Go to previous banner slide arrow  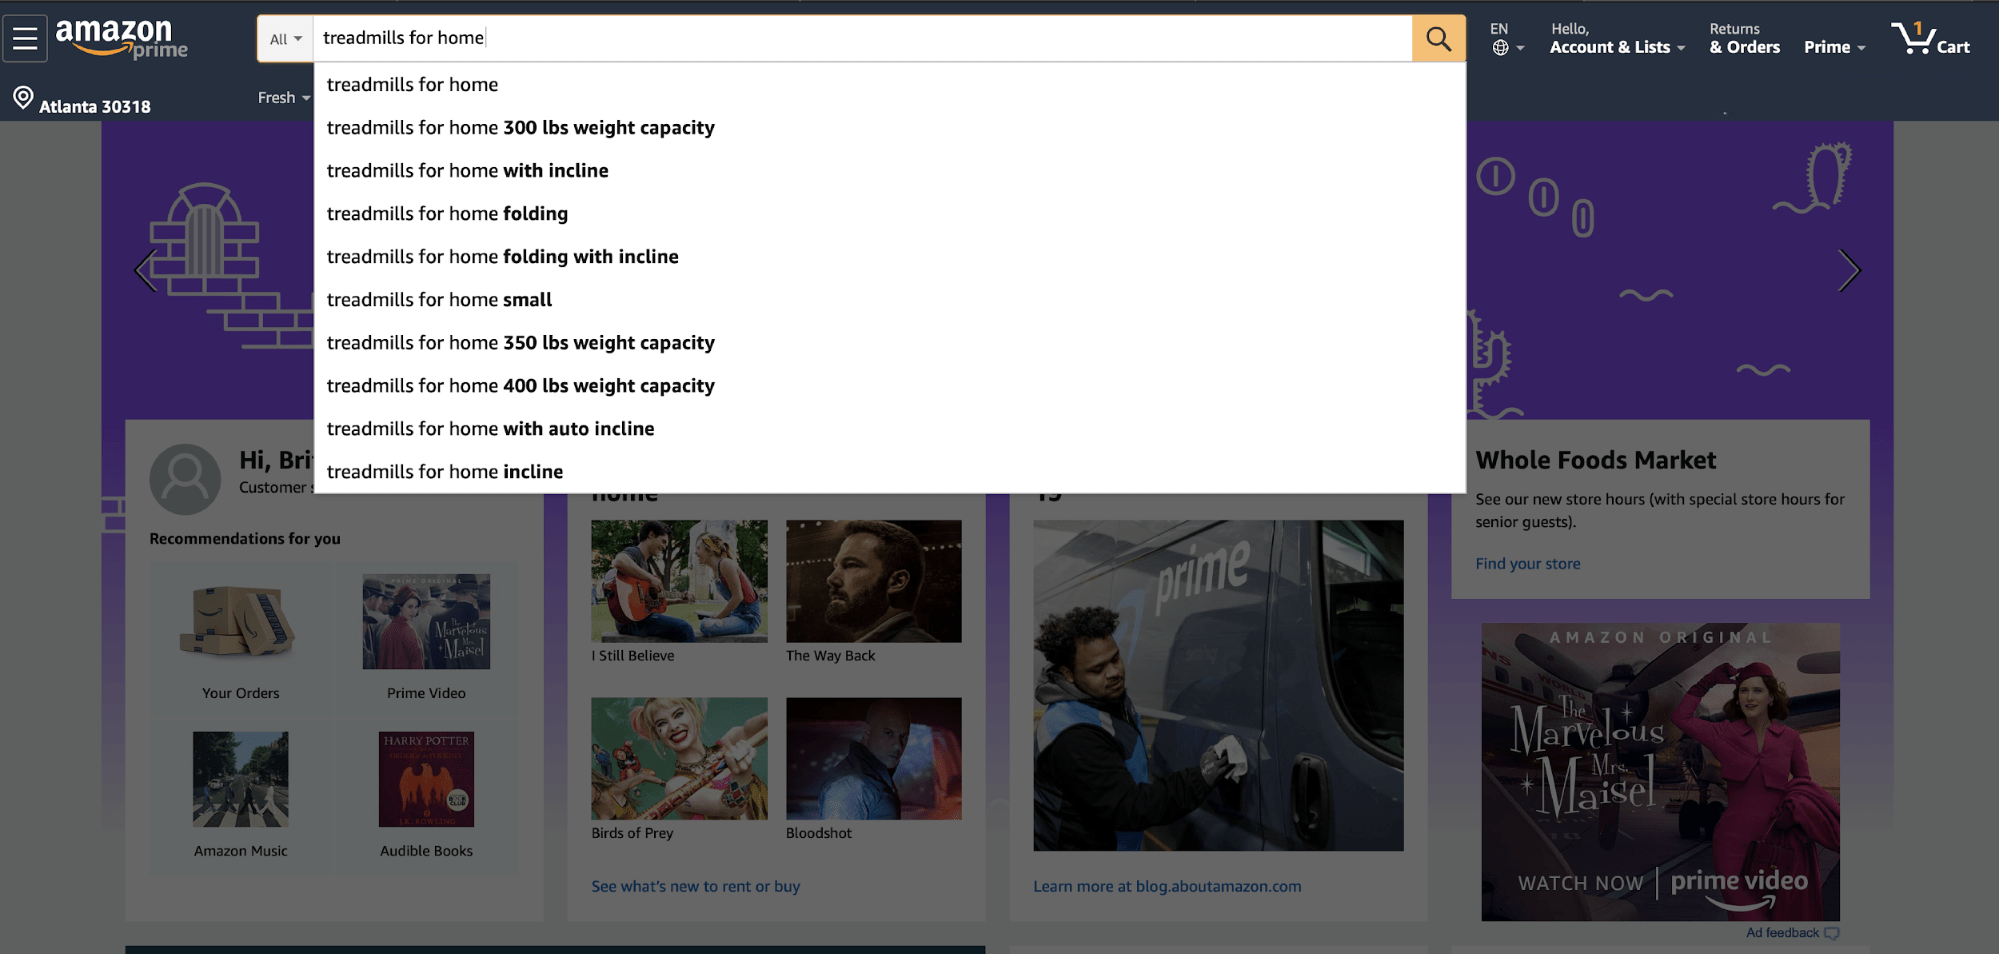click(x=146, y=271)
